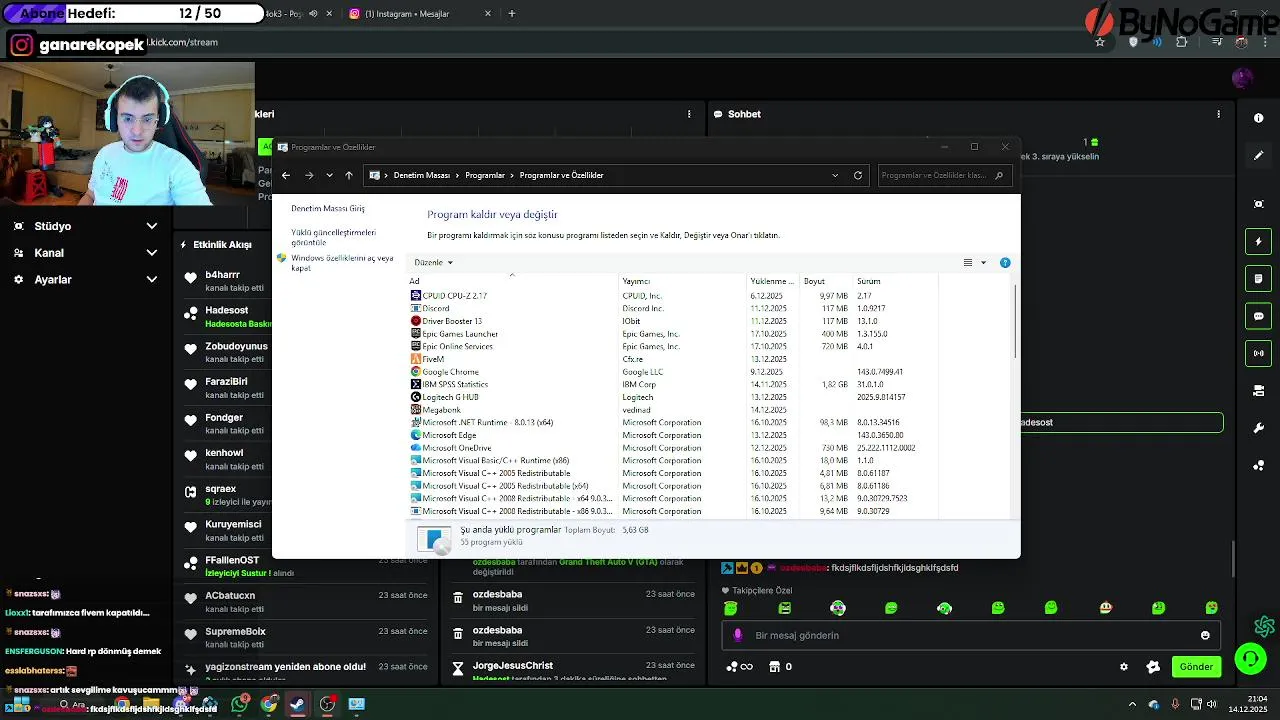Screen dimensions: 1280x720
Task: Select Microsoft OneDrive size 730 MB cell
Action: [x=834, y=448]
